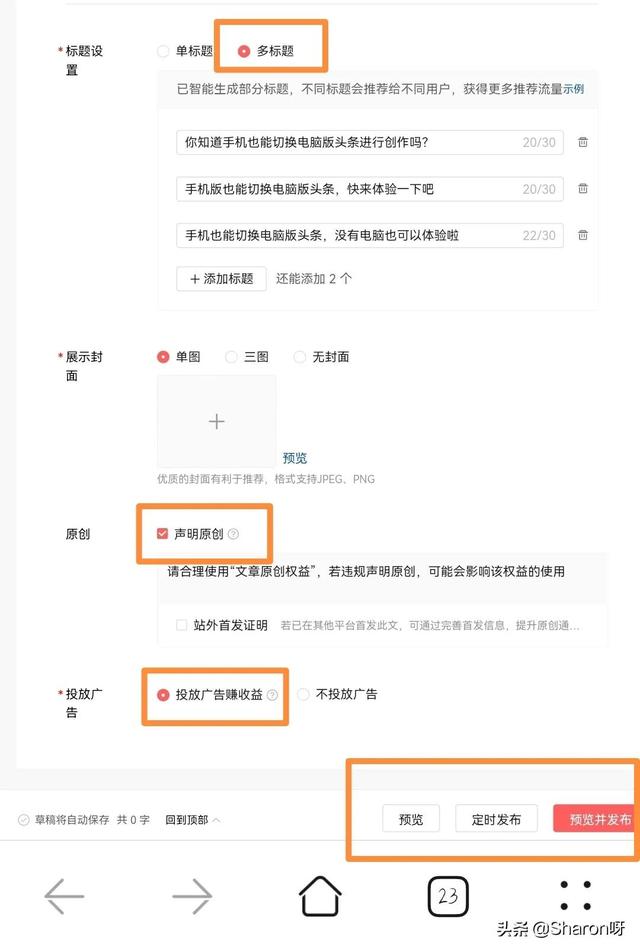Click the 展示封面 field label

click(x=84, y=366)
